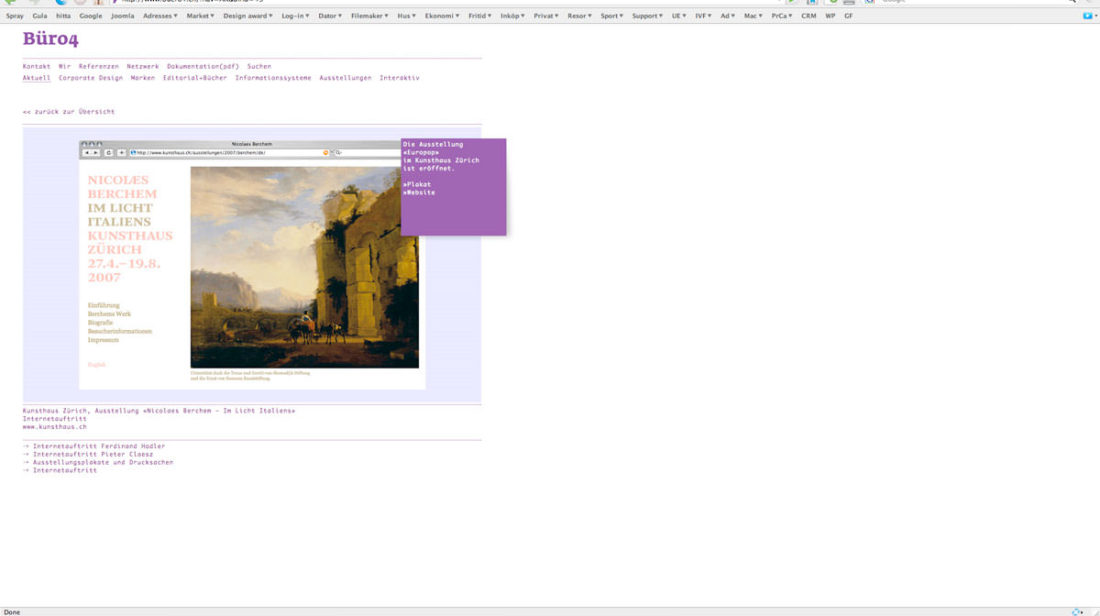This screenshot has height=616, width=1100.
Task: Open Internetauftritt Ferdinand Hodler link
Action: click(94, 446)
